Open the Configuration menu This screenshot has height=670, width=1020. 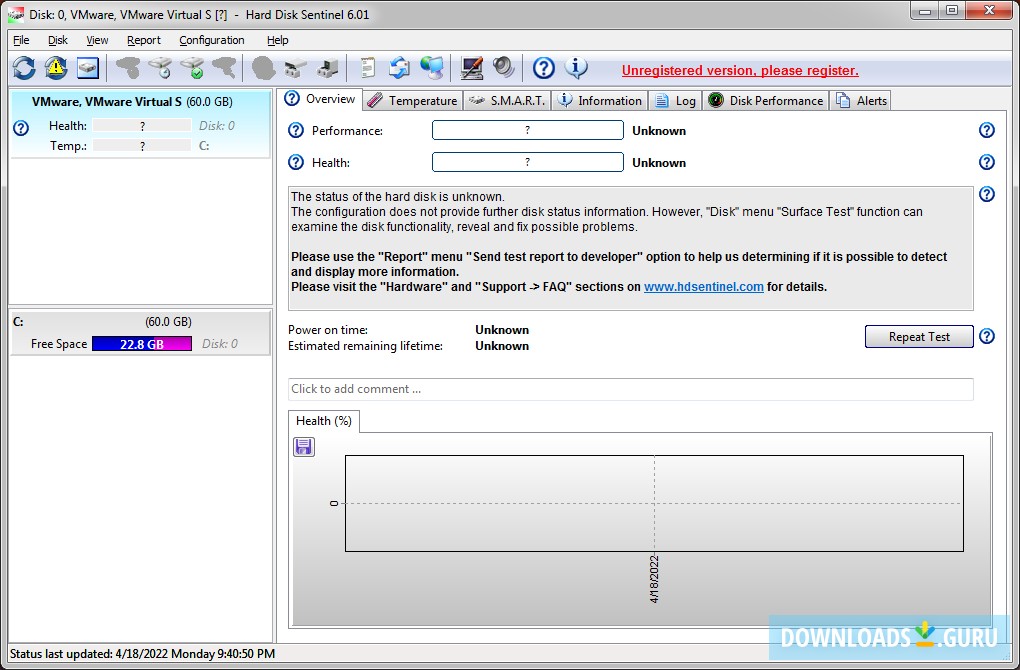[212, 40]
